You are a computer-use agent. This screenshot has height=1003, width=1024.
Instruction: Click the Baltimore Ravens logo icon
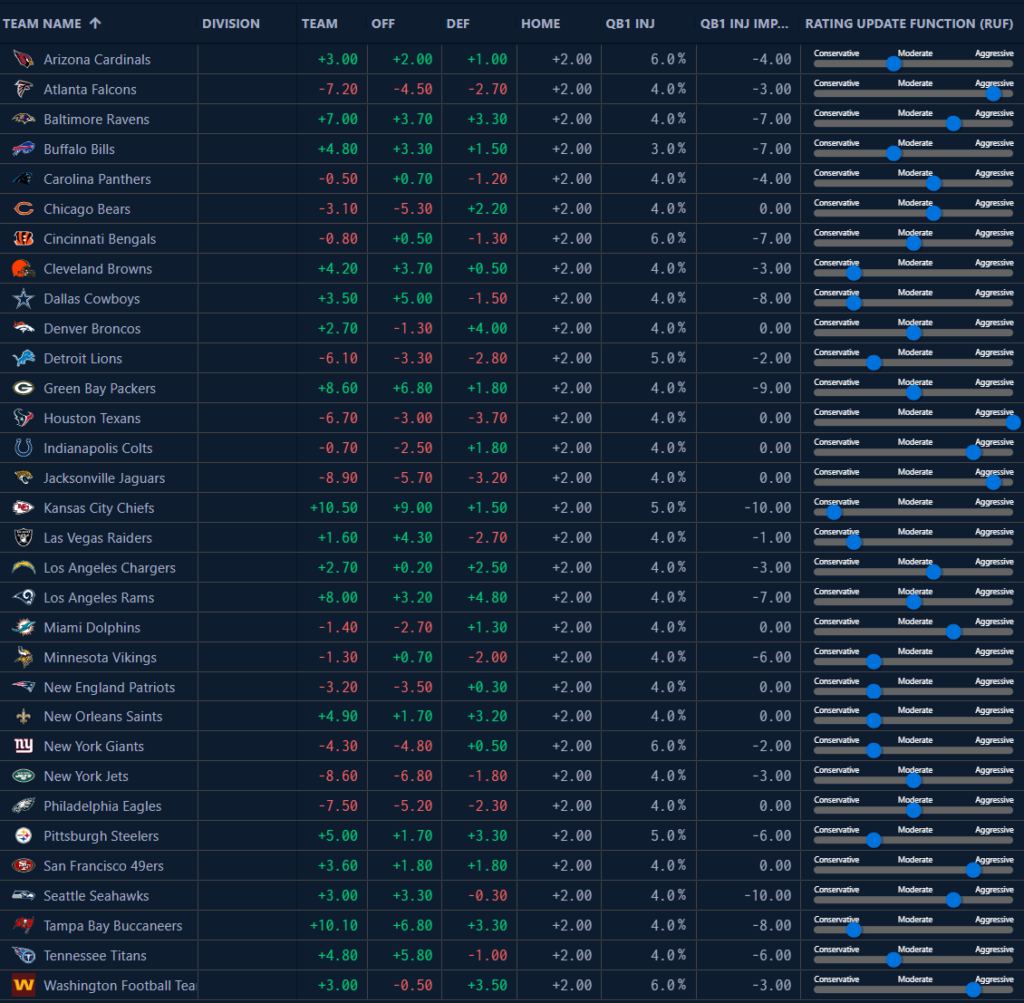(x=24, y=119)
